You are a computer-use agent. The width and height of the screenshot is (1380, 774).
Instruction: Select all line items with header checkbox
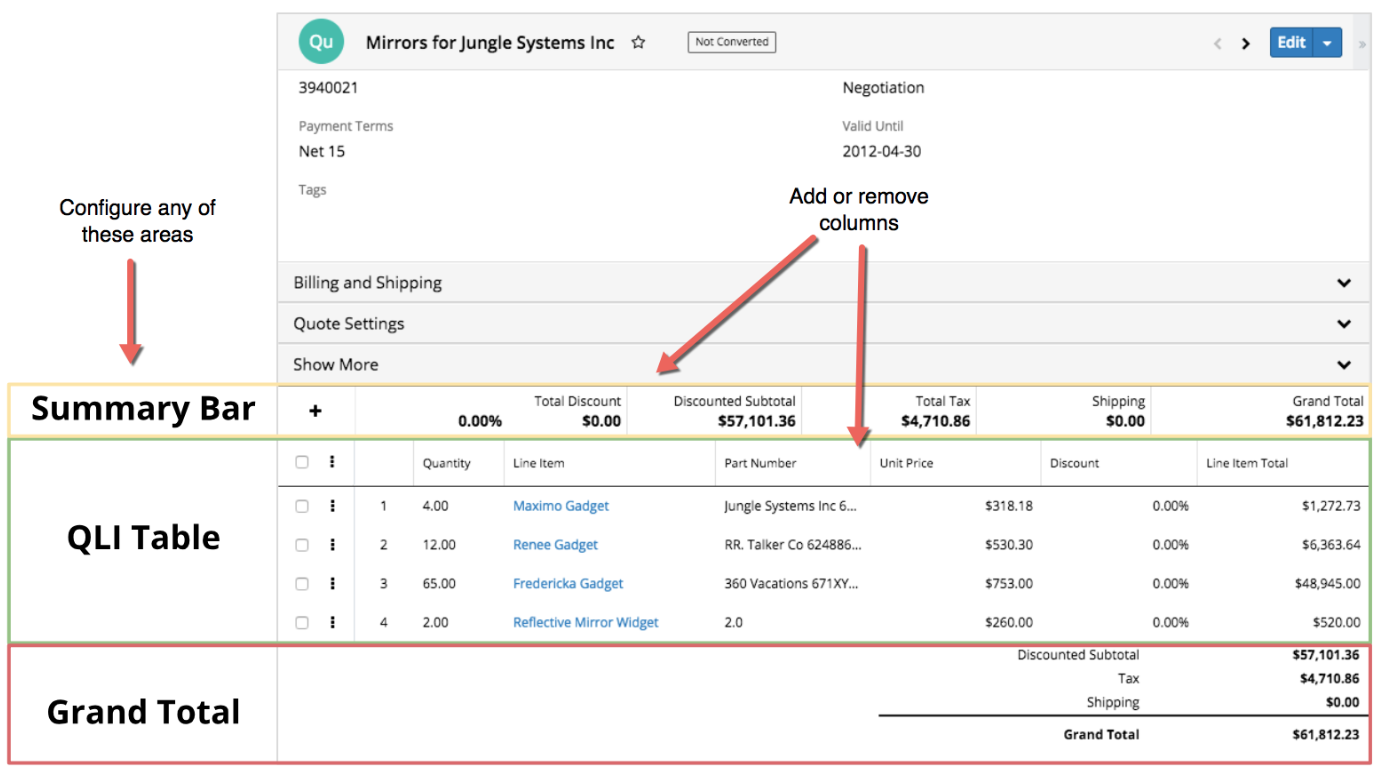coord(302,463)
